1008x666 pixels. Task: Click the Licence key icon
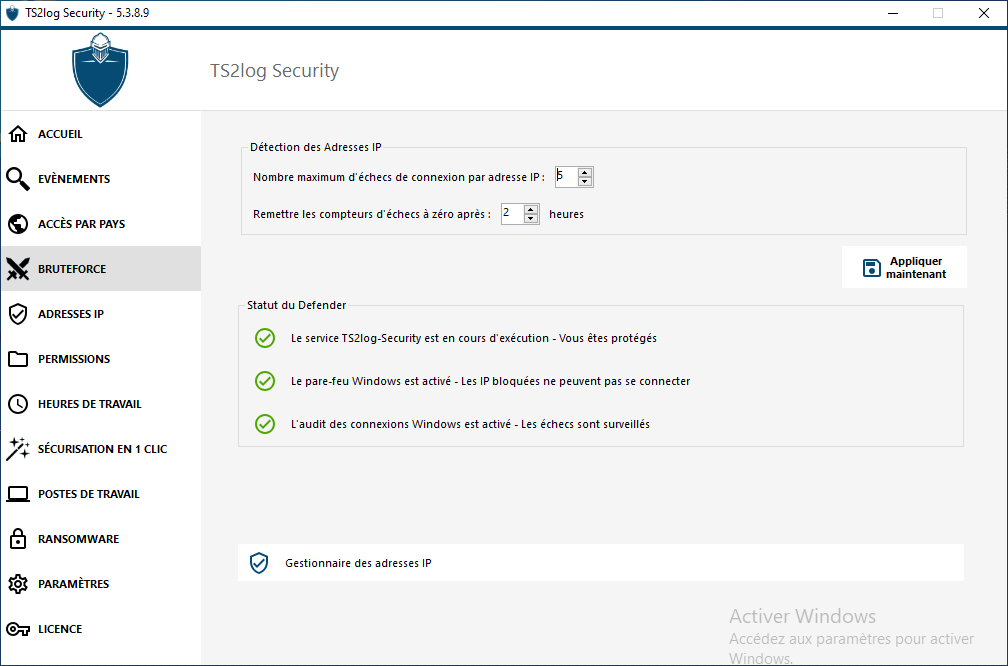click(18, 629)
